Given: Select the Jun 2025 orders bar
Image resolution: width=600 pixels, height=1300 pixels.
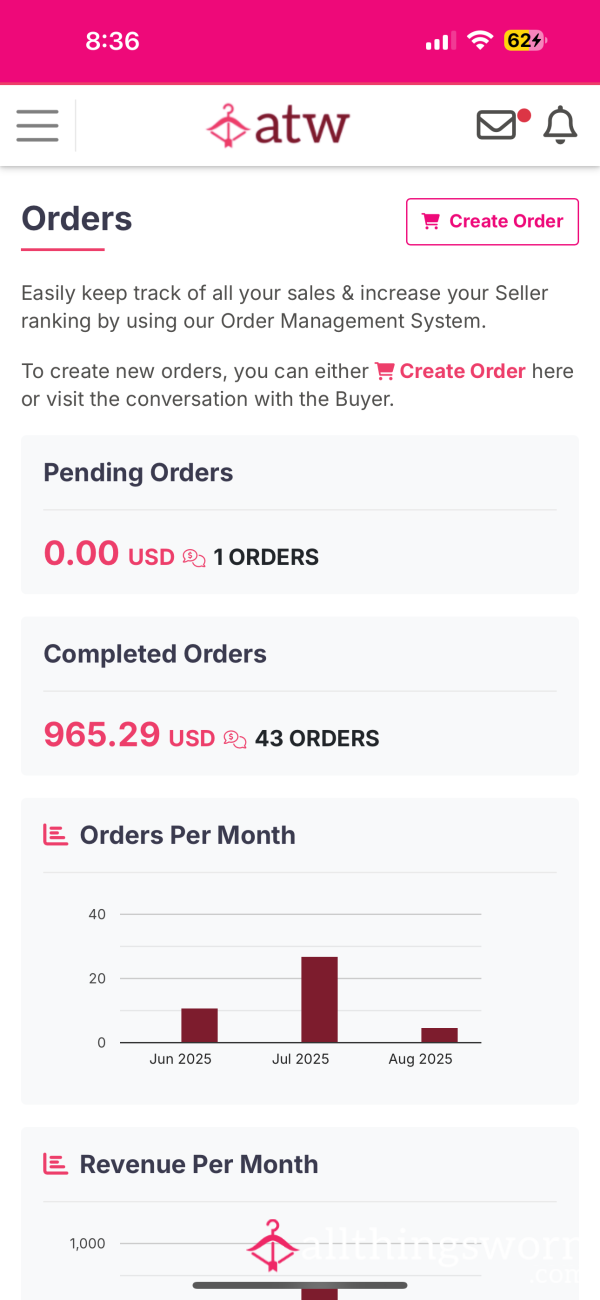Looking at the screenshot, I should tap(199, 1025).
